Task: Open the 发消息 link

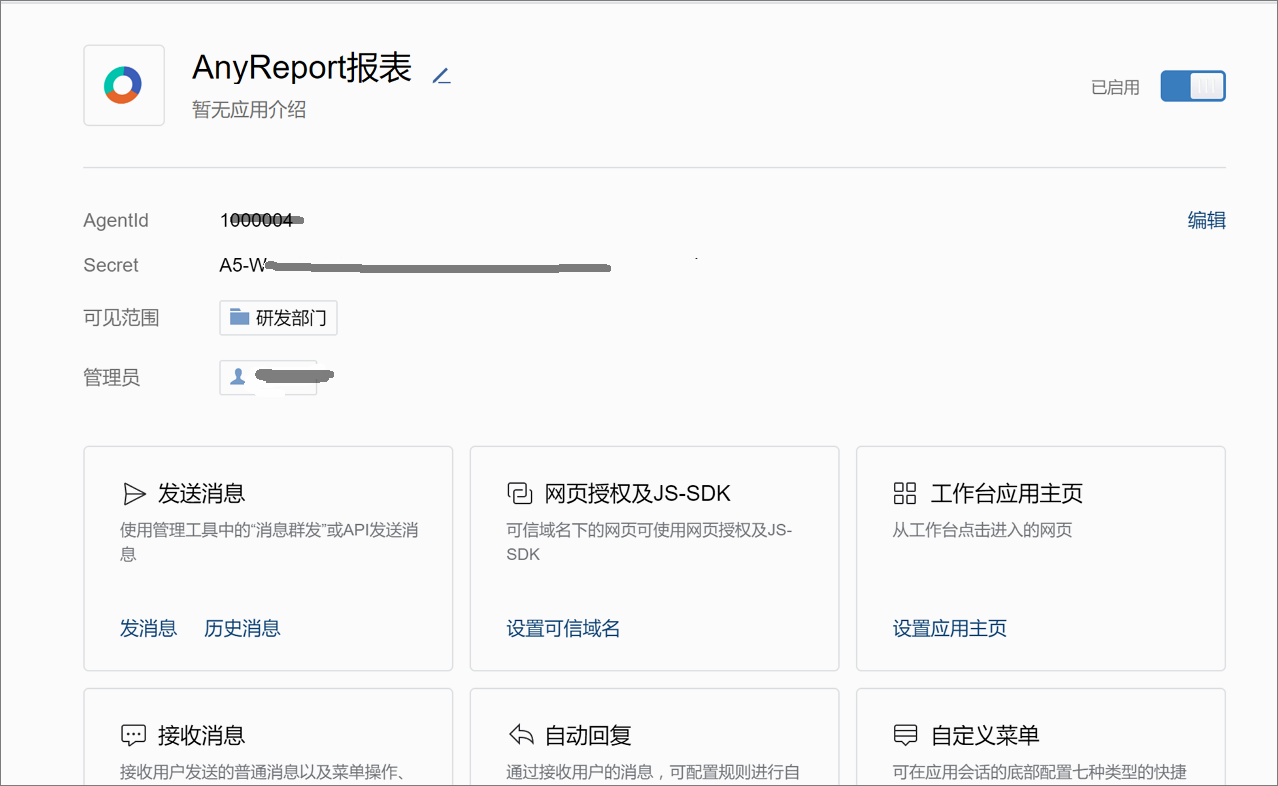Action: 148,628
